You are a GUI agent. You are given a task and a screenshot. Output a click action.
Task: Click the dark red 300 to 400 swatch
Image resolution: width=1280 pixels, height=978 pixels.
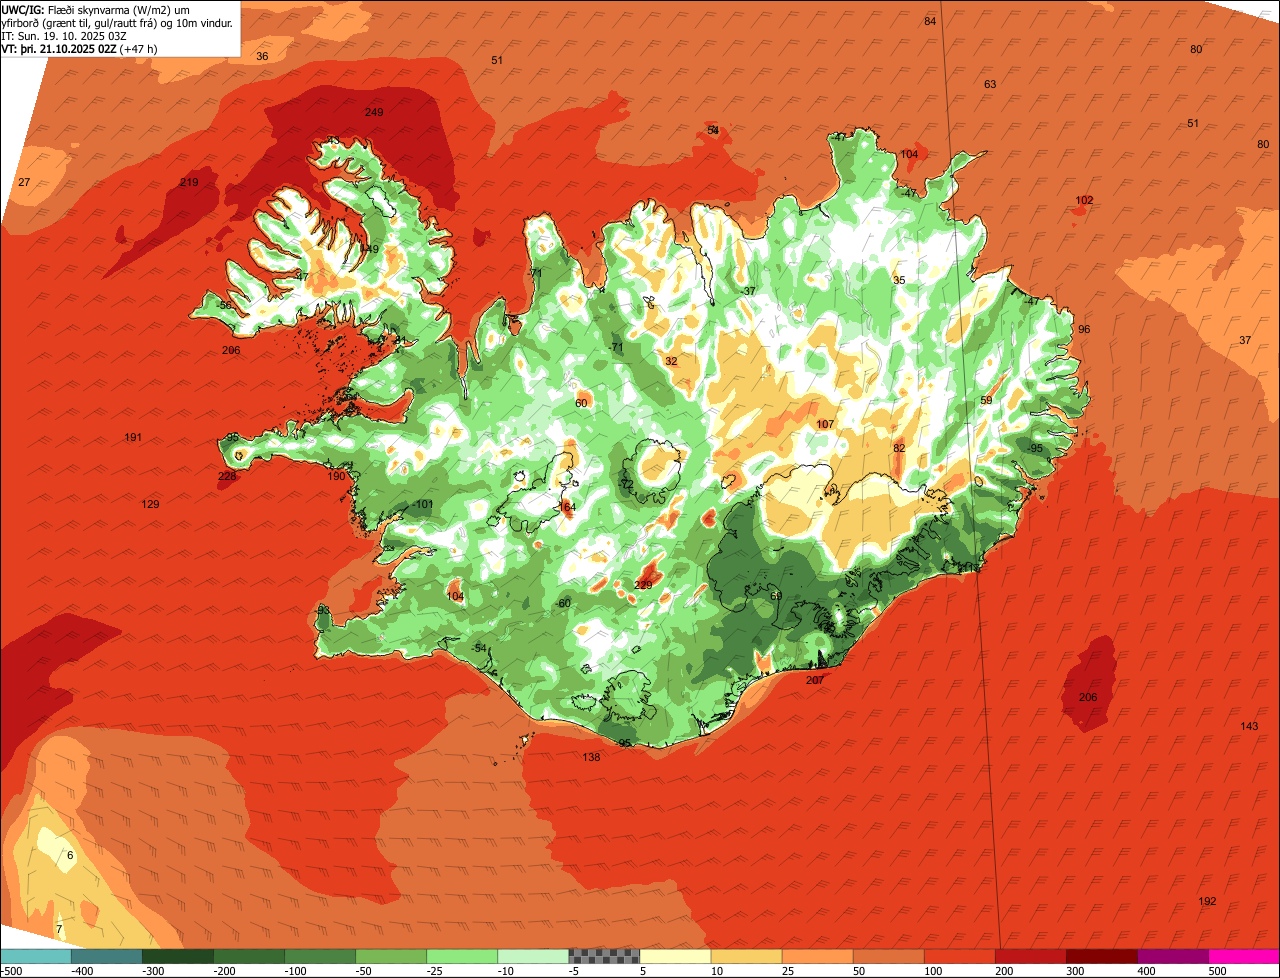(x=1101, y=956)
